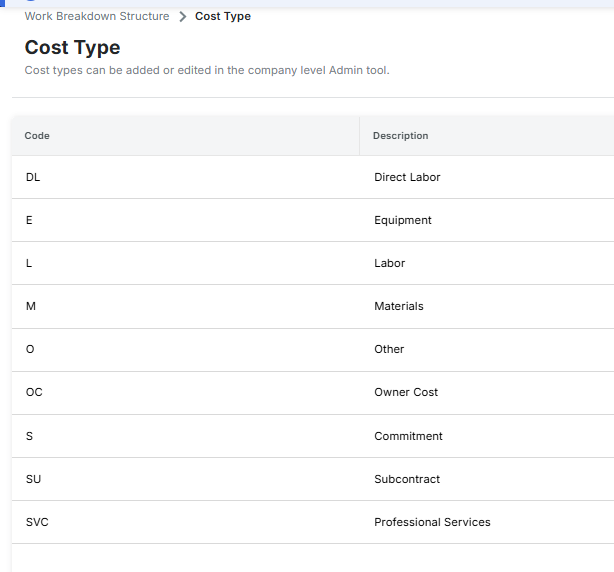Click the Equipment description row
This screenshot has height=572, width=614.
(x=403, y=220)
